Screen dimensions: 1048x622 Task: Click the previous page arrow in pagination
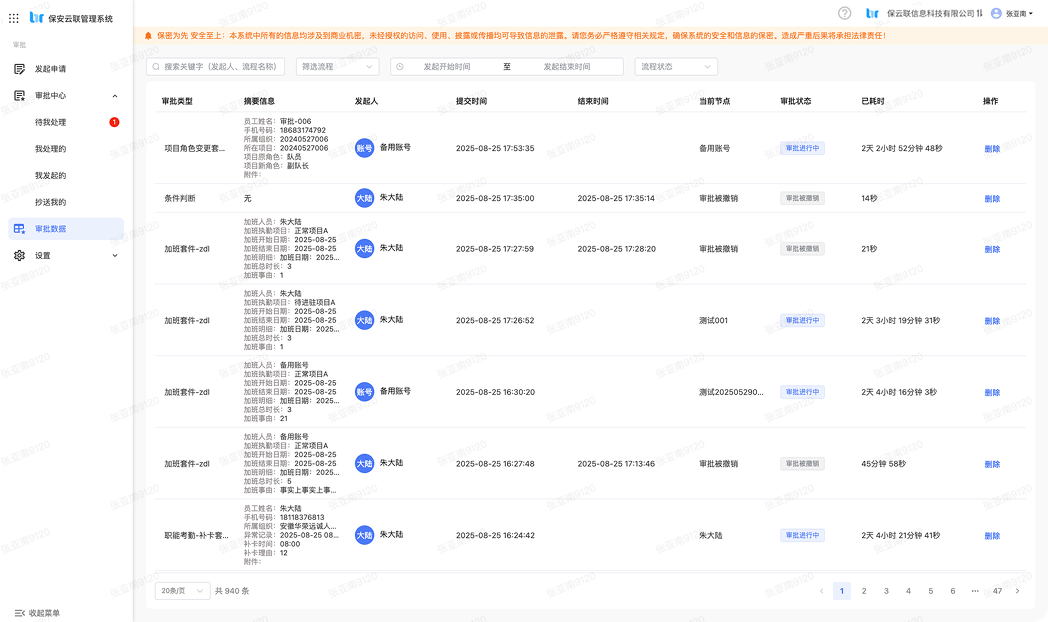pyautogui.click(x=822, y=591)
